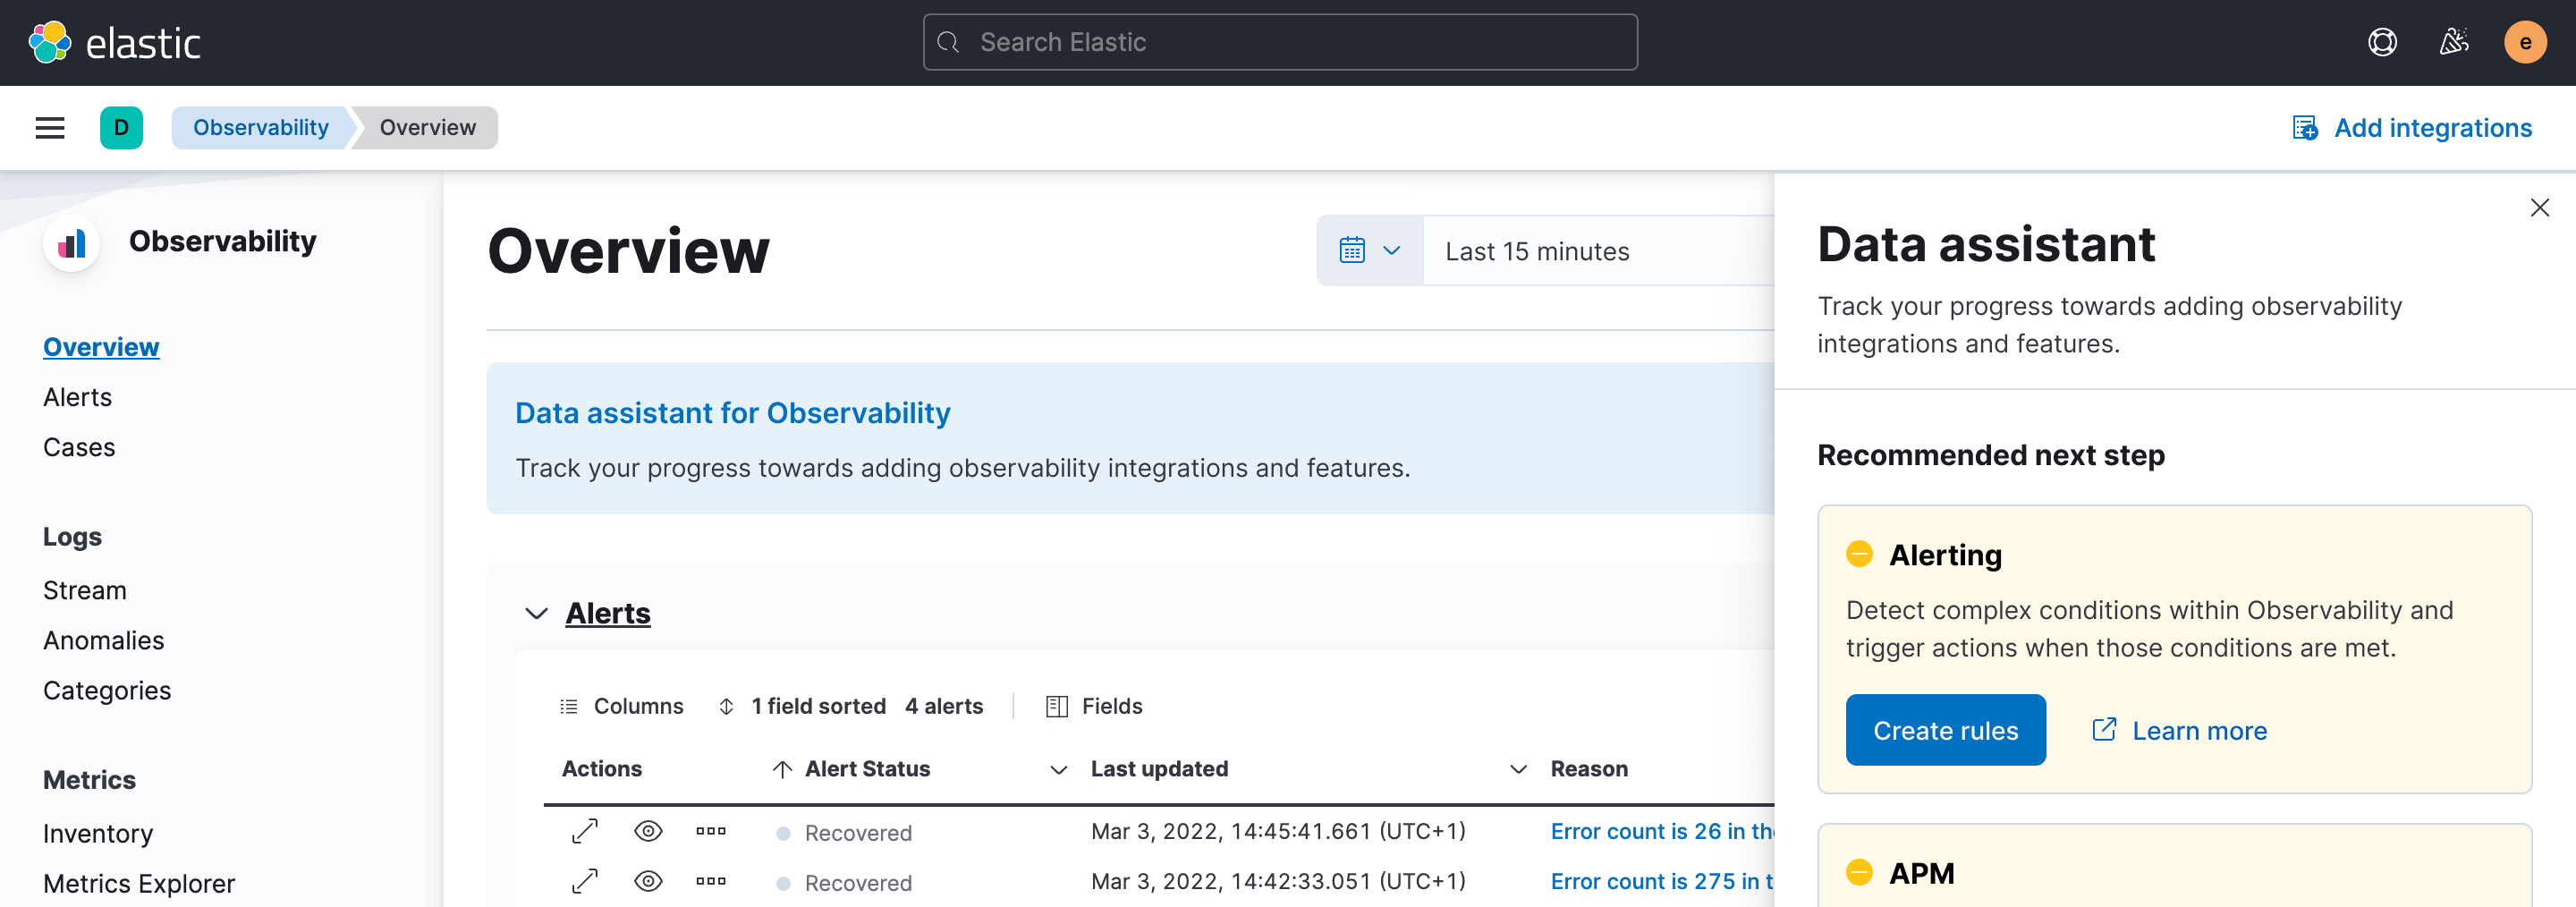Click the Create rules button
This screenshot has height=907, width=2576.
1945,730
